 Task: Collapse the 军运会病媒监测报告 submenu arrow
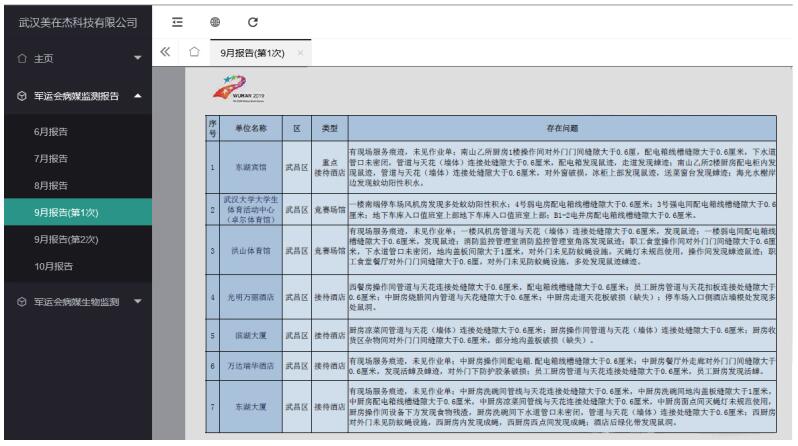[138, 96]
